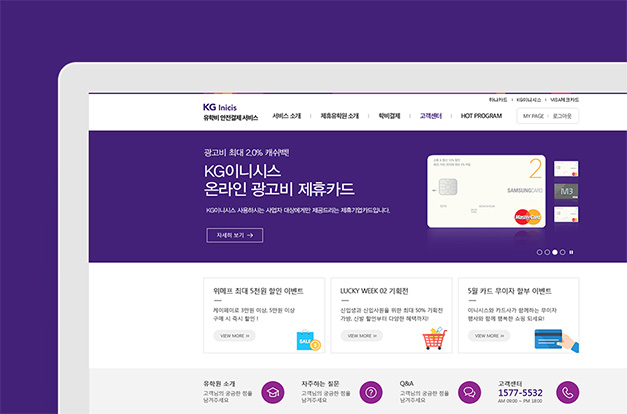
Task: Select the fourth banner slide dot
Action: tap(563, 252)
